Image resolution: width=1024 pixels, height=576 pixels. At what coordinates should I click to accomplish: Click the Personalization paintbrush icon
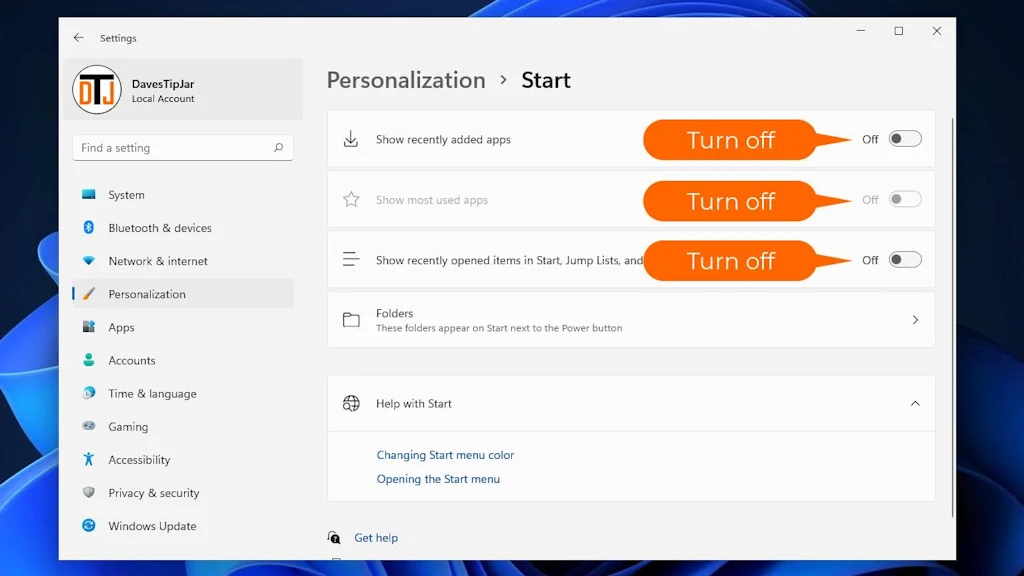point(89,294)
